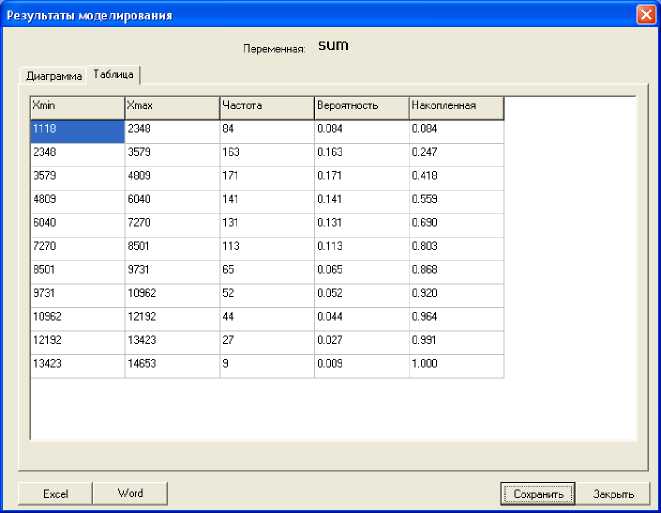661x513 pixels.
Task: Click the Xmin column header
Action: (77, 106)
